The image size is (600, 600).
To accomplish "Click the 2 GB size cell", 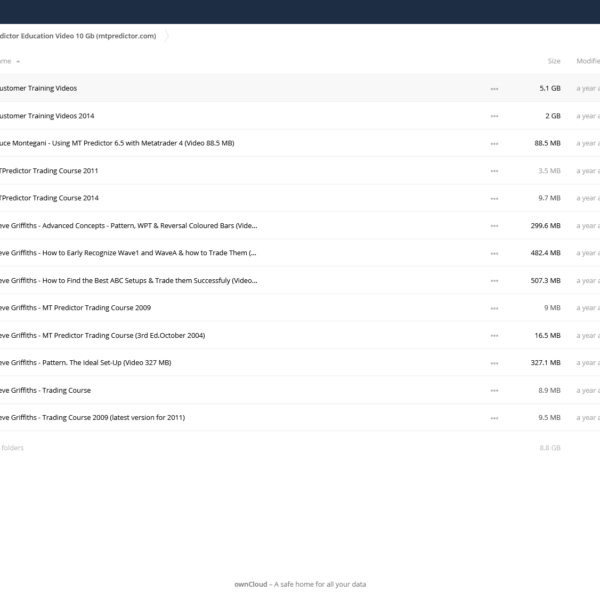I will tap(553, 116).
